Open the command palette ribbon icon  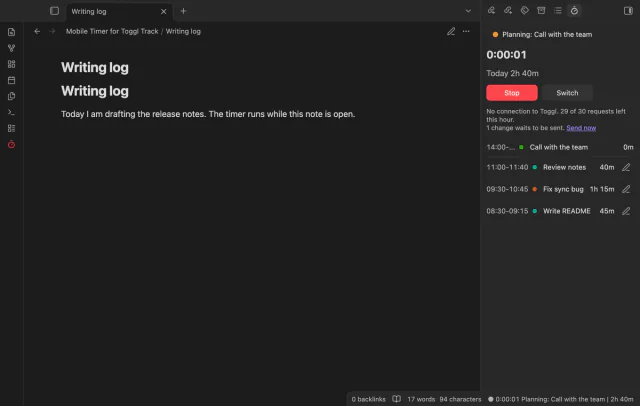pos(11,112)
